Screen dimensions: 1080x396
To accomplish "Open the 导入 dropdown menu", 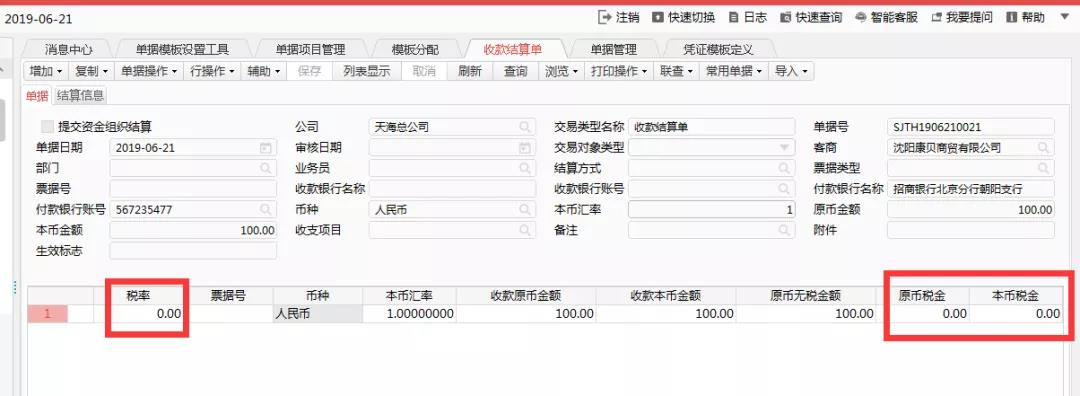I will click(x=792, y=71).
